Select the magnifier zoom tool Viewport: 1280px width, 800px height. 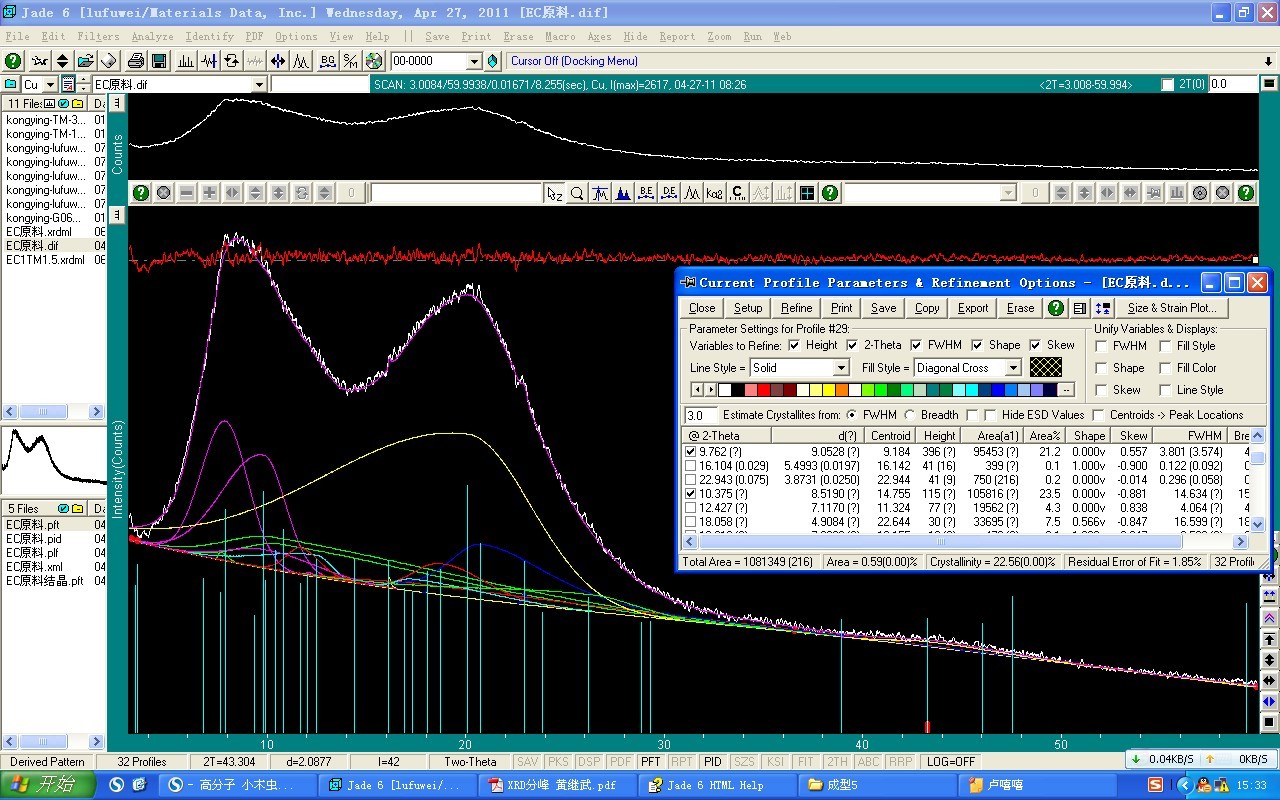(577, 193)
